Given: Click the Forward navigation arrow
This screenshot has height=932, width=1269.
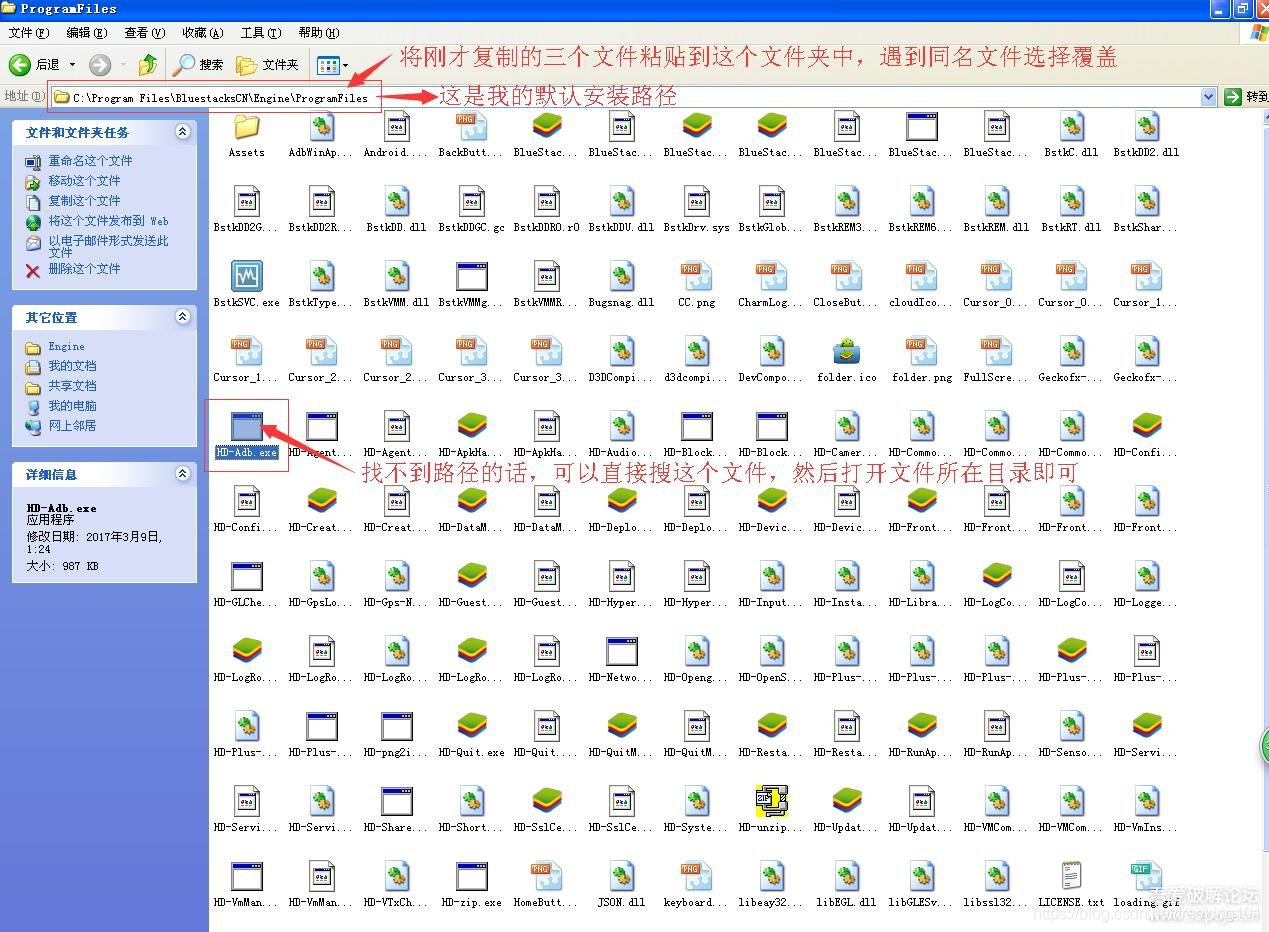Looking at the screenshot, I should (100, 65).
